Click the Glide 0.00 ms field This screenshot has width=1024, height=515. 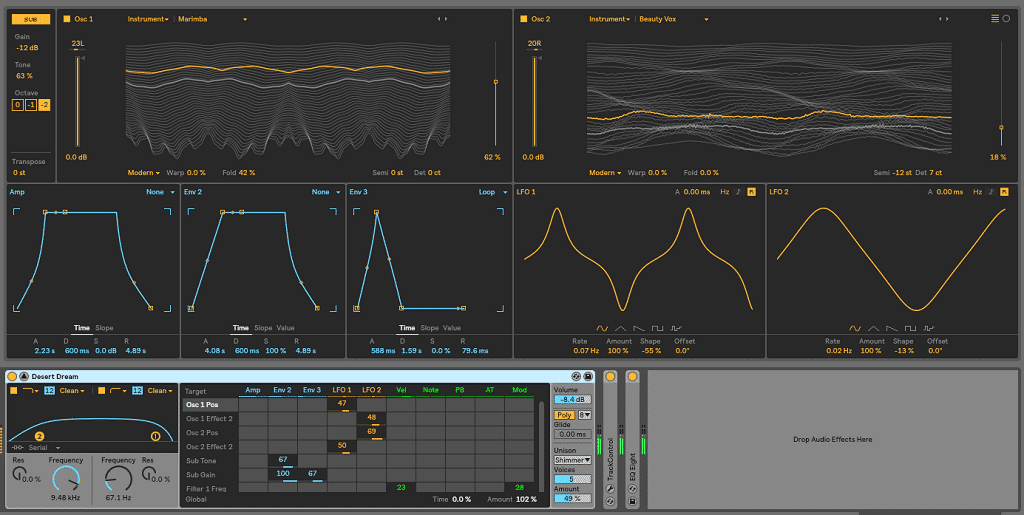point(573,434)
